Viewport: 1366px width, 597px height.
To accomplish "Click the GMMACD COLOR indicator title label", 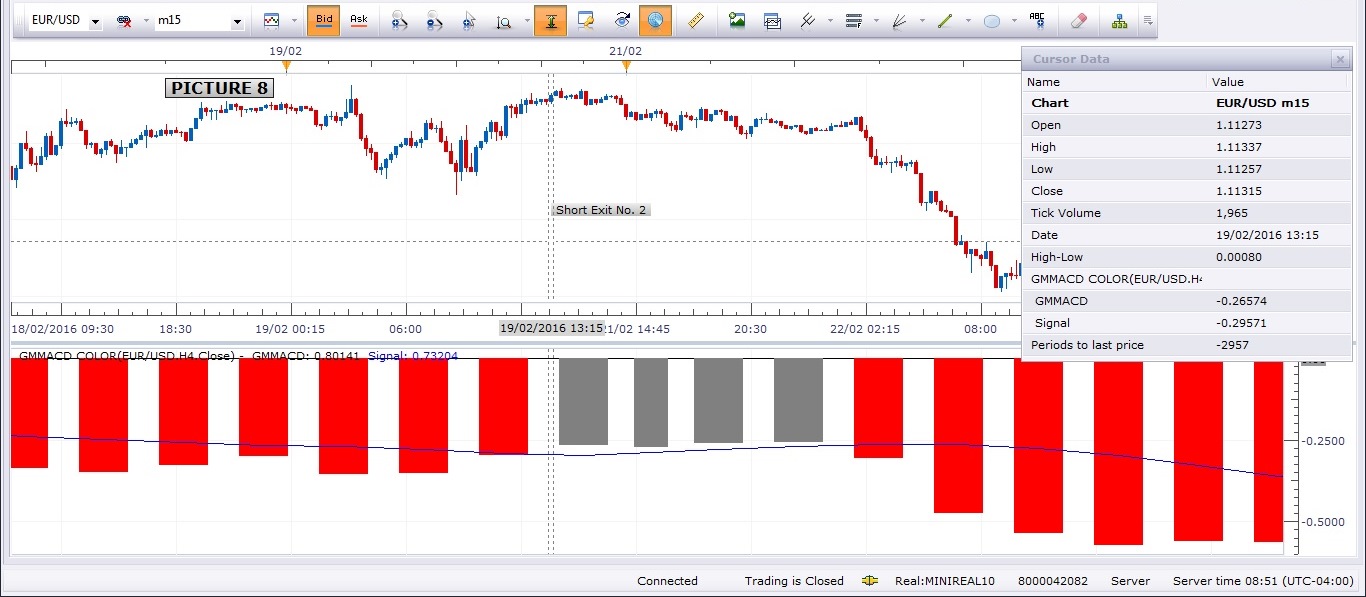I will click(127, 355).
